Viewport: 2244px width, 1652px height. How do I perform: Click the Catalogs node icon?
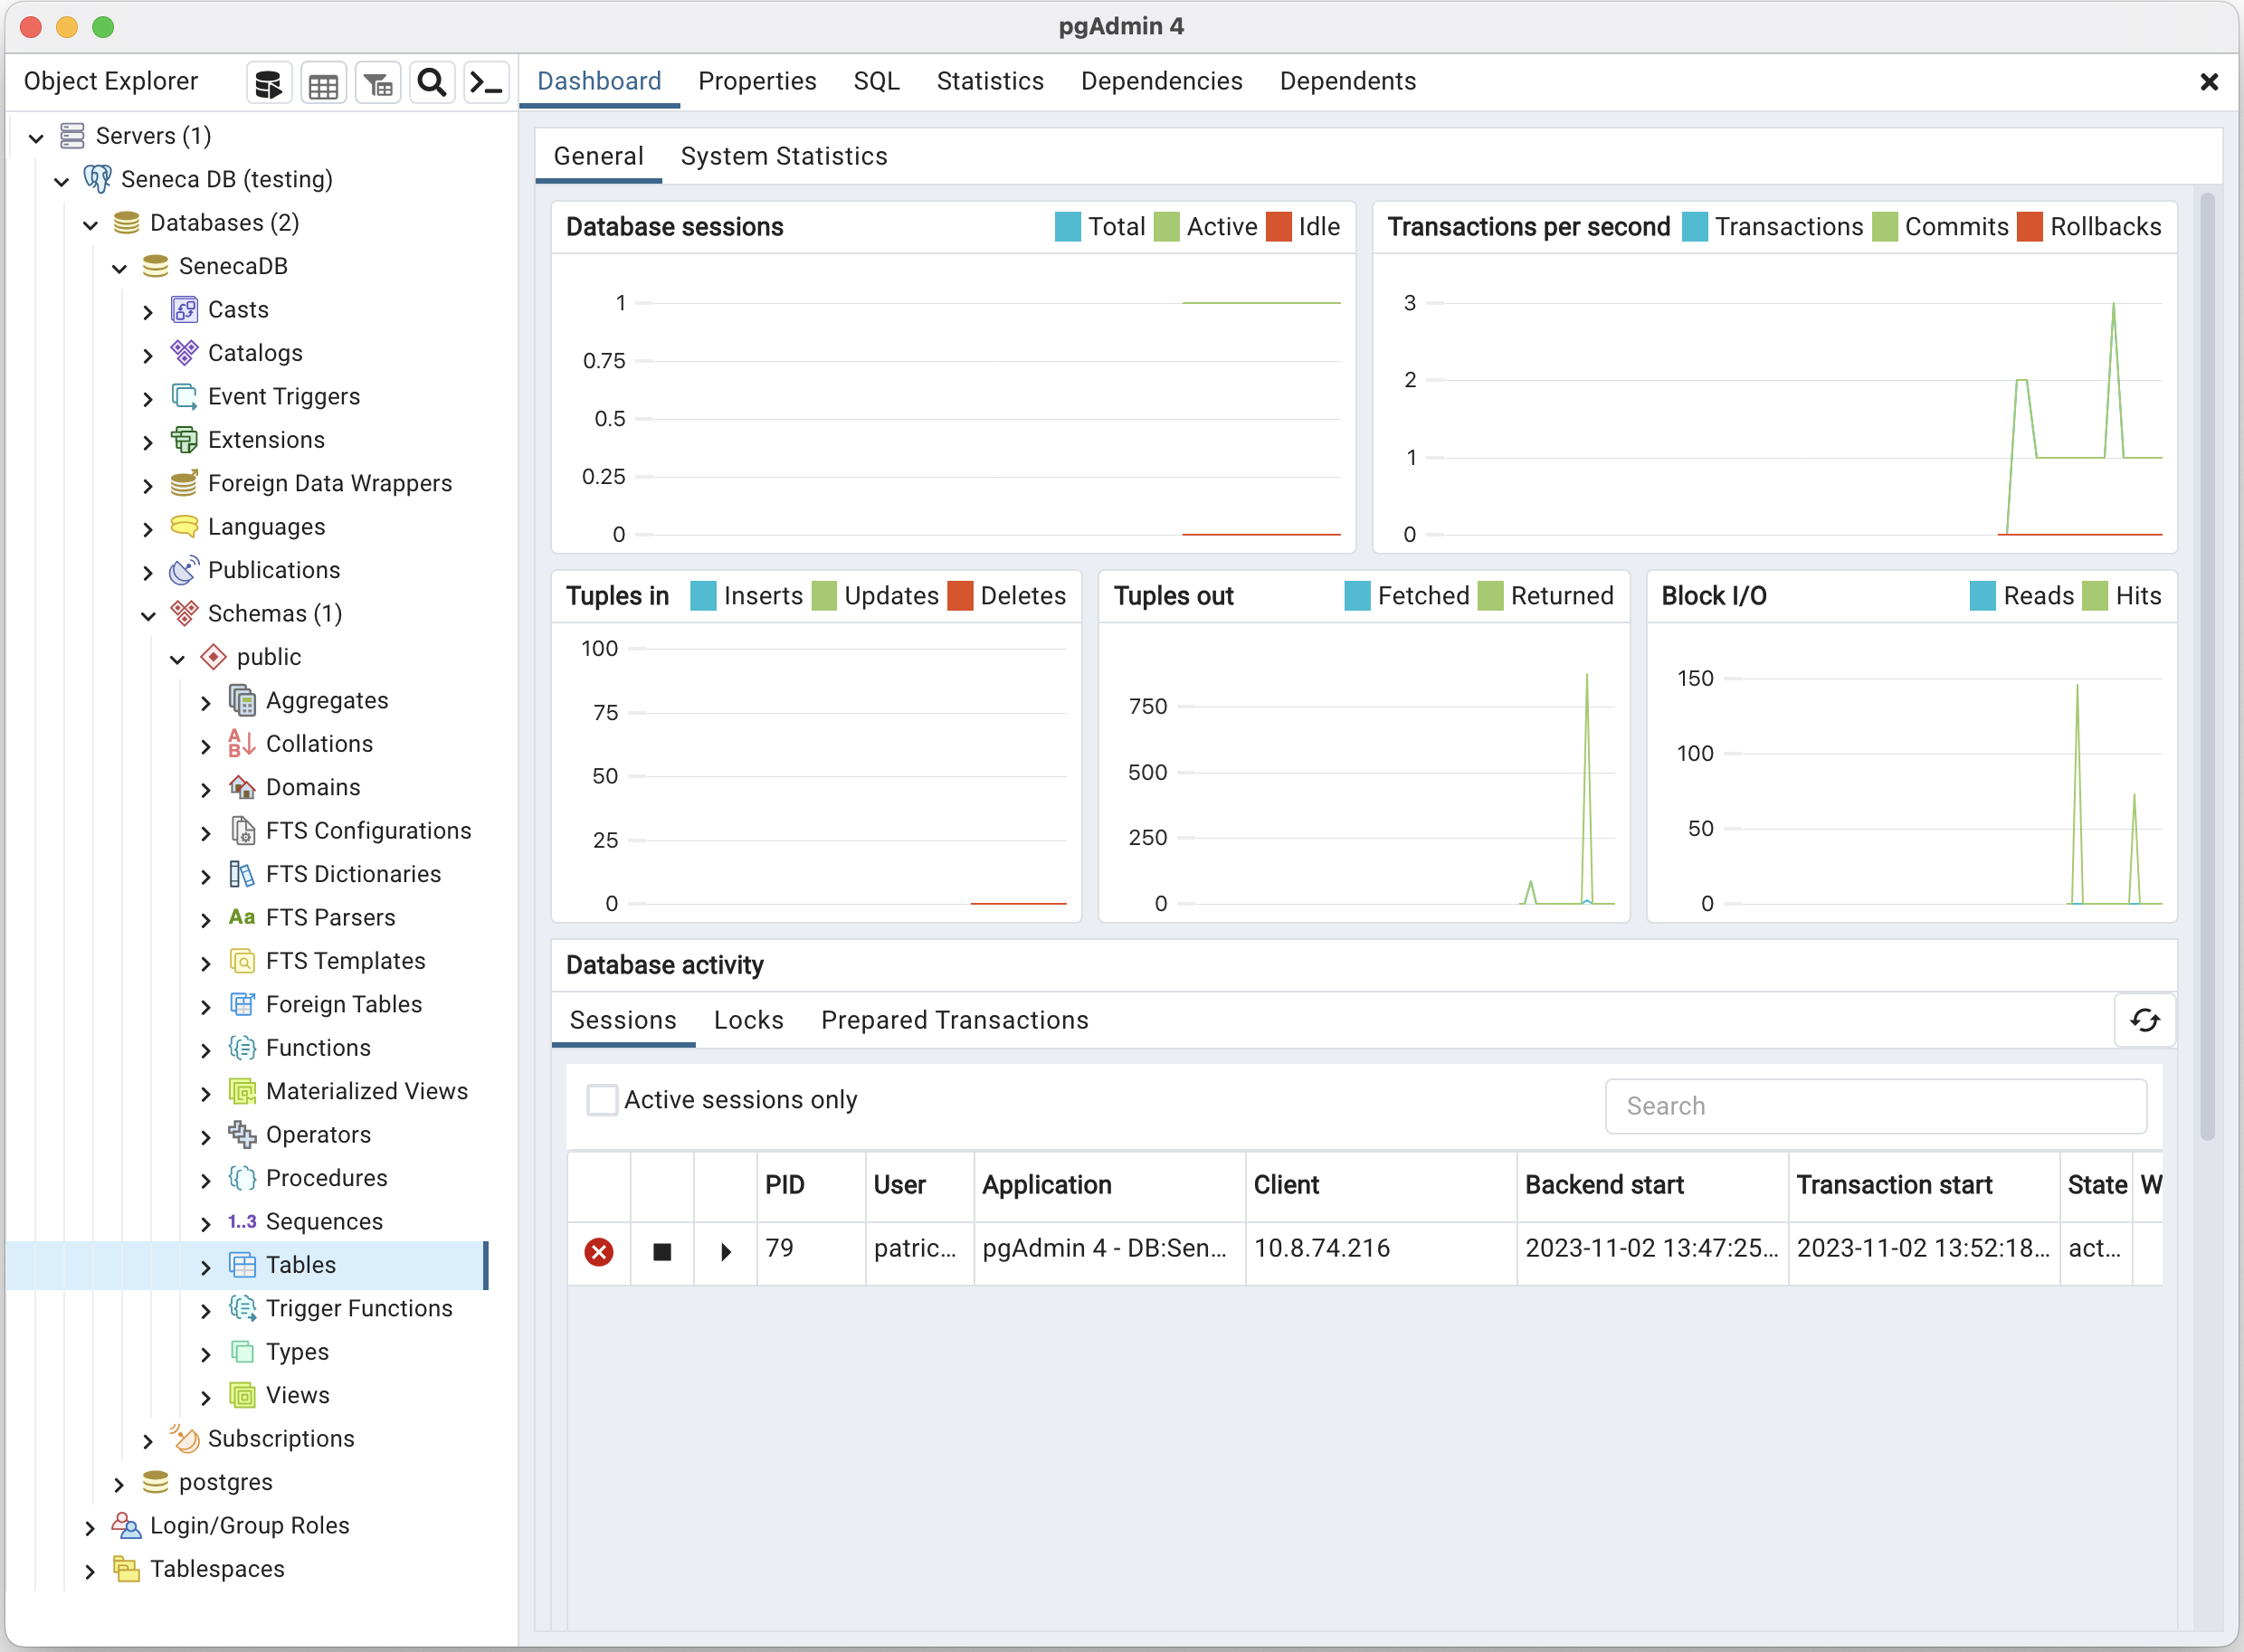185,353
